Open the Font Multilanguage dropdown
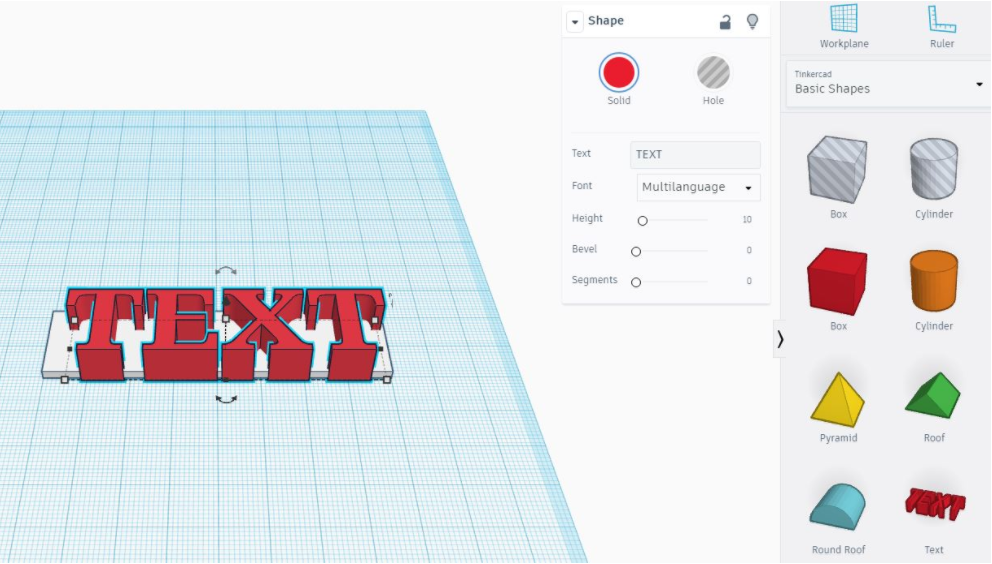Image resolution: width=992 pixels, height=564 pixels. pyautogui.click(x=698, y=187)
